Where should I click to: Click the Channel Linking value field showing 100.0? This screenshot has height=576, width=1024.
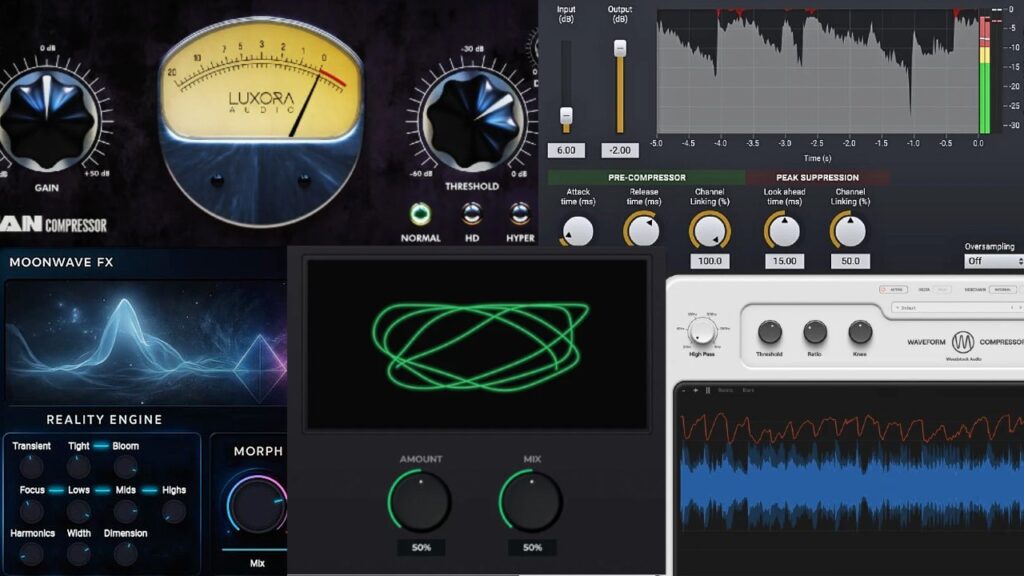tap(709, 261)
